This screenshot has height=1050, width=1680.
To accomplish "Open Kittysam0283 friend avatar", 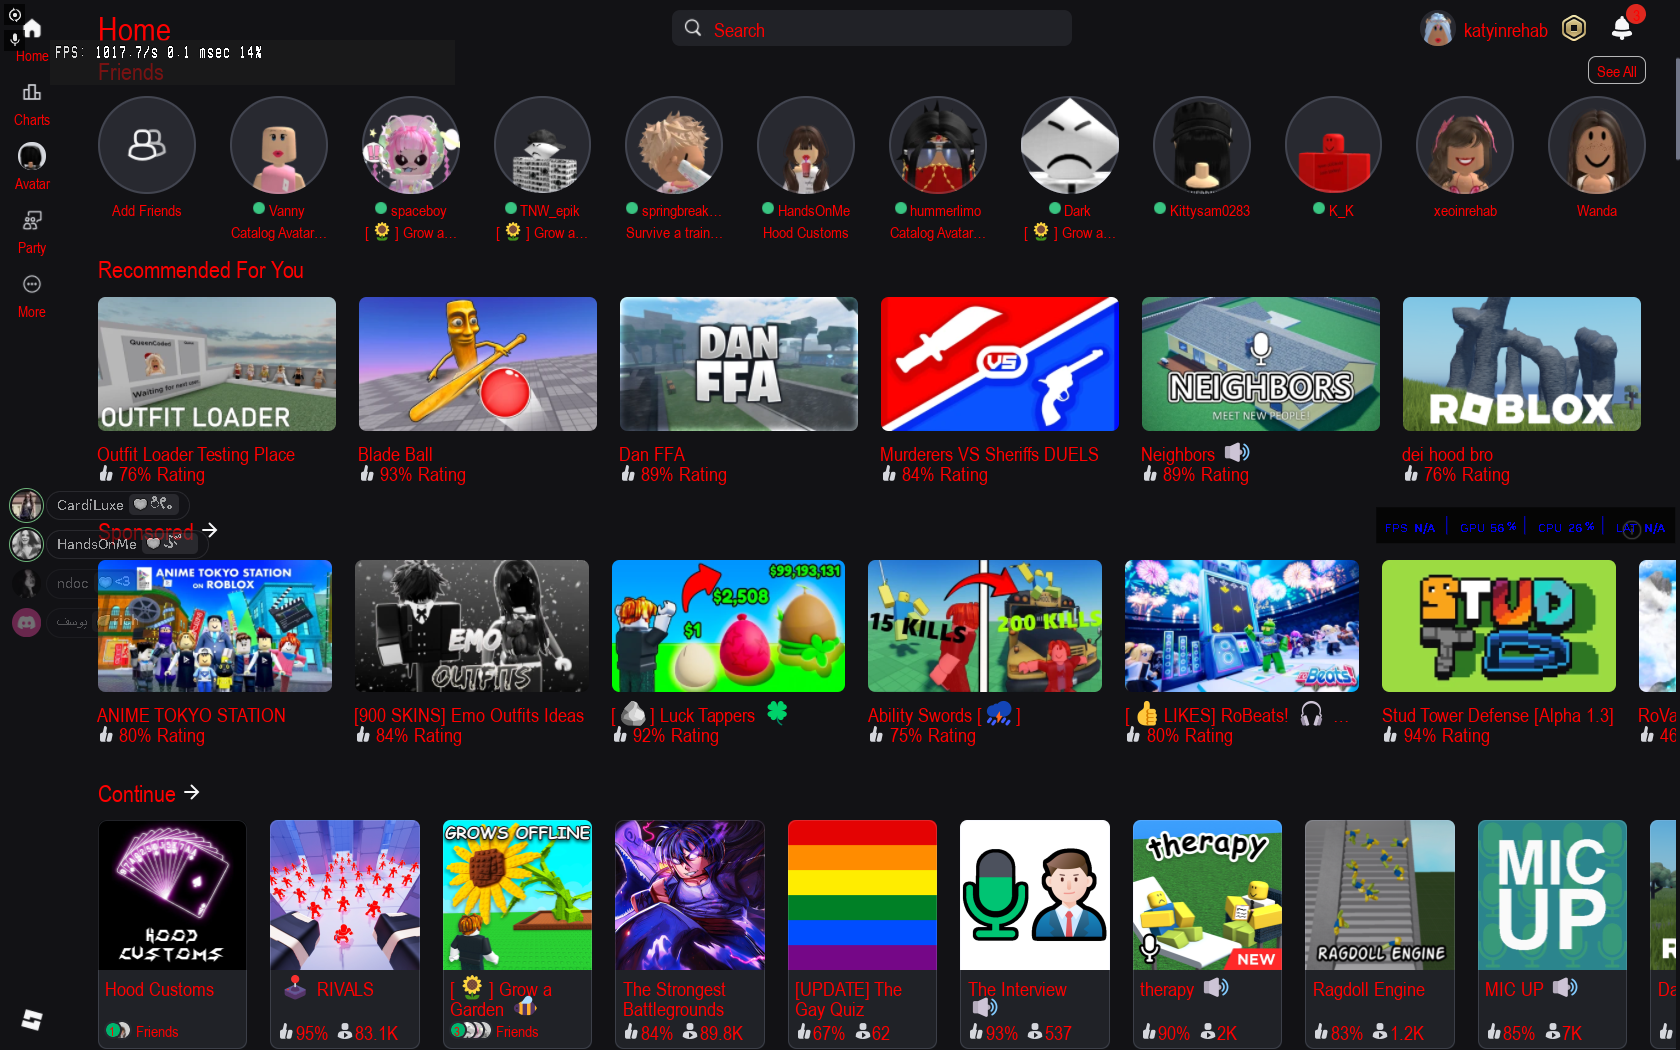I will coord(1202,145).
